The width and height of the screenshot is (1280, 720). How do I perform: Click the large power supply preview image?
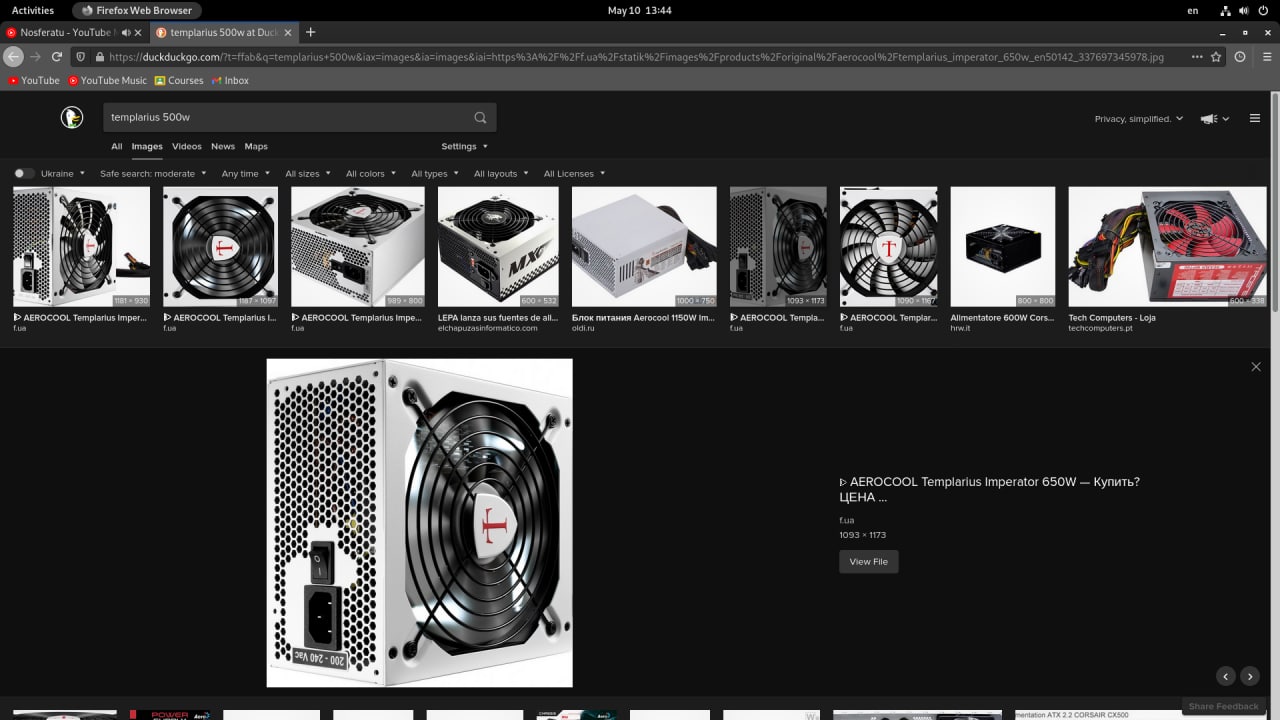click(x=419, y=523)
